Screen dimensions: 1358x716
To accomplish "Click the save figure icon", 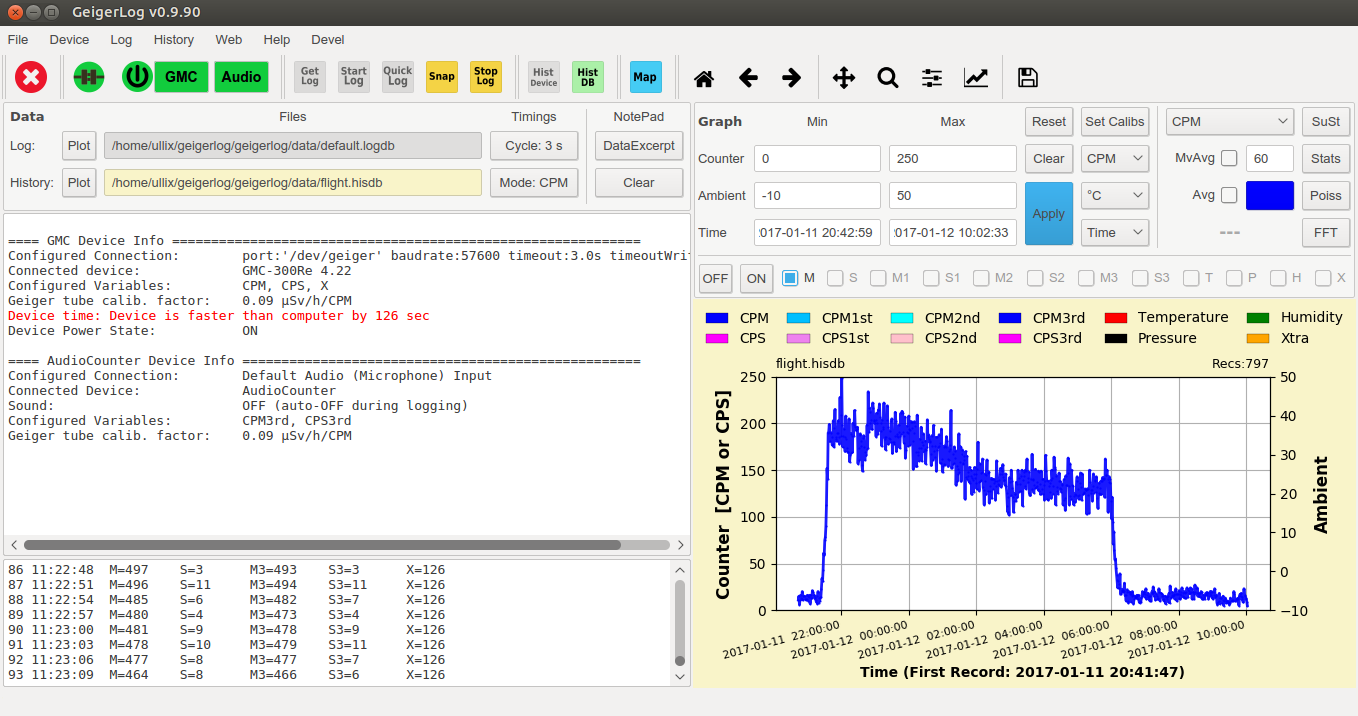I will (x=1027, y=77).
